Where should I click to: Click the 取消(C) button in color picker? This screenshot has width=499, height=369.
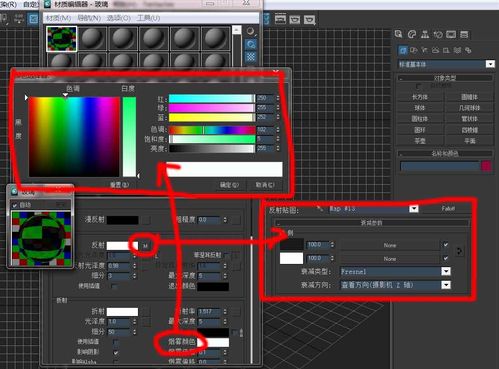pyautogui.click(x=265, y=185)
